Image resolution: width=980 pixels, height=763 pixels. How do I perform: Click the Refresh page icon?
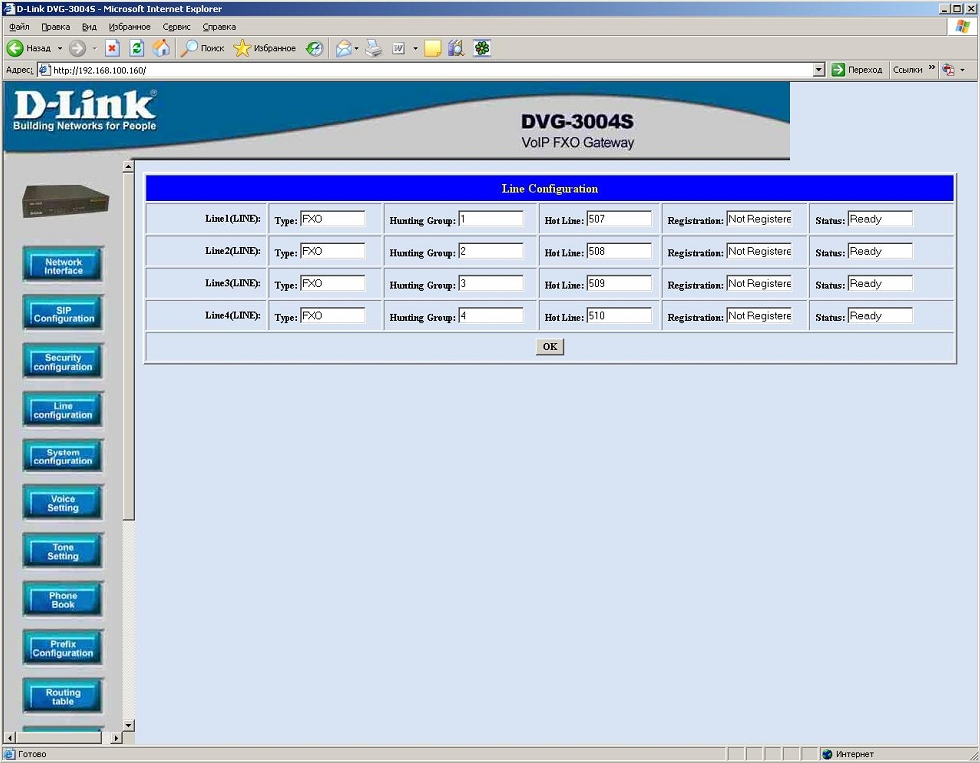[137, 48]
